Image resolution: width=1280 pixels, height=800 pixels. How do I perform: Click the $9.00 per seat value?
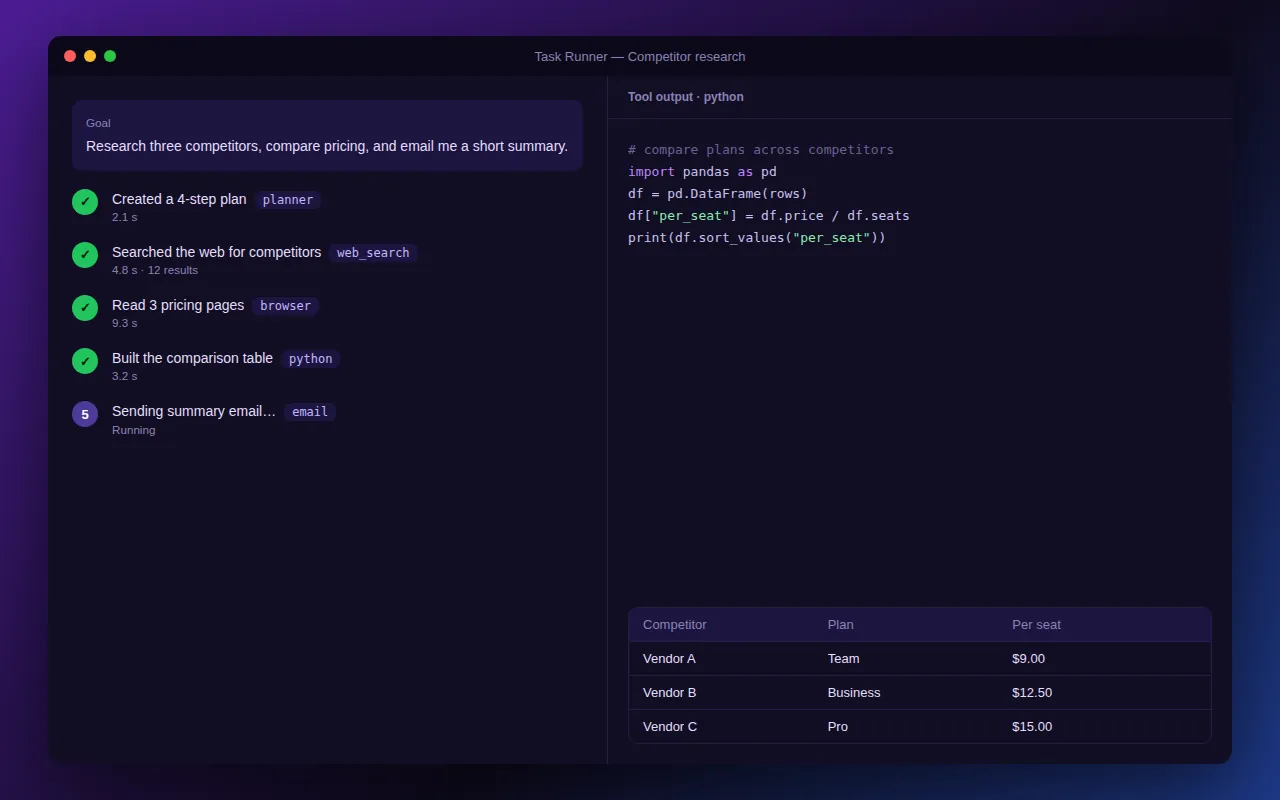coord(1028,659)
